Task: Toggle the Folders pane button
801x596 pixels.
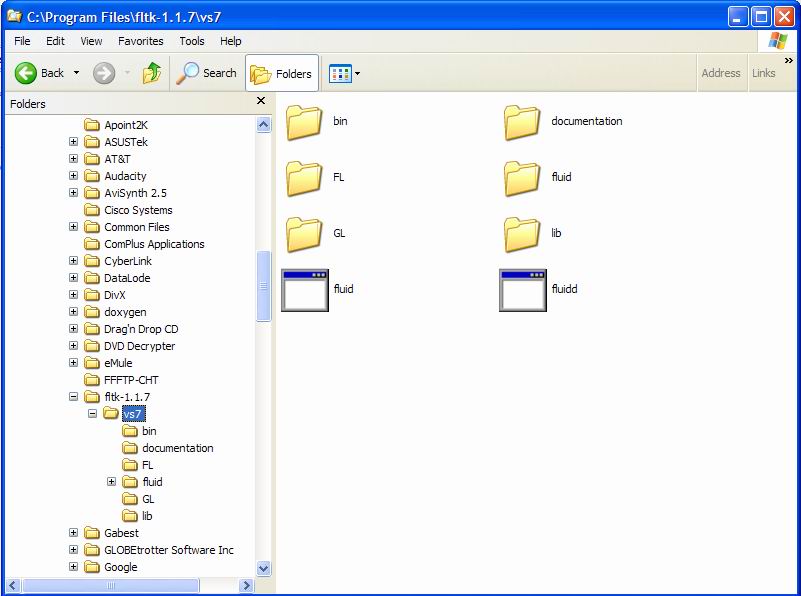Action: click(x=281, y=74)
